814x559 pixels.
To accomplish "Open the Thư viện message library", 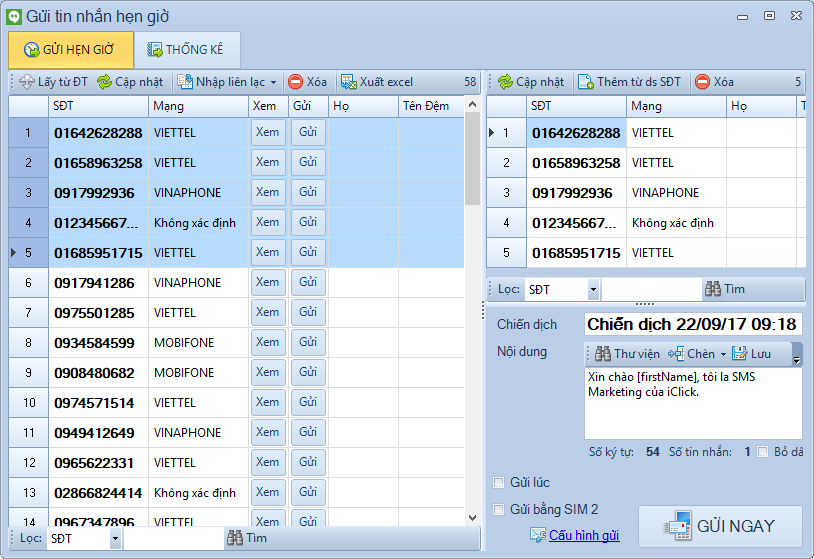I will point(627,354).
